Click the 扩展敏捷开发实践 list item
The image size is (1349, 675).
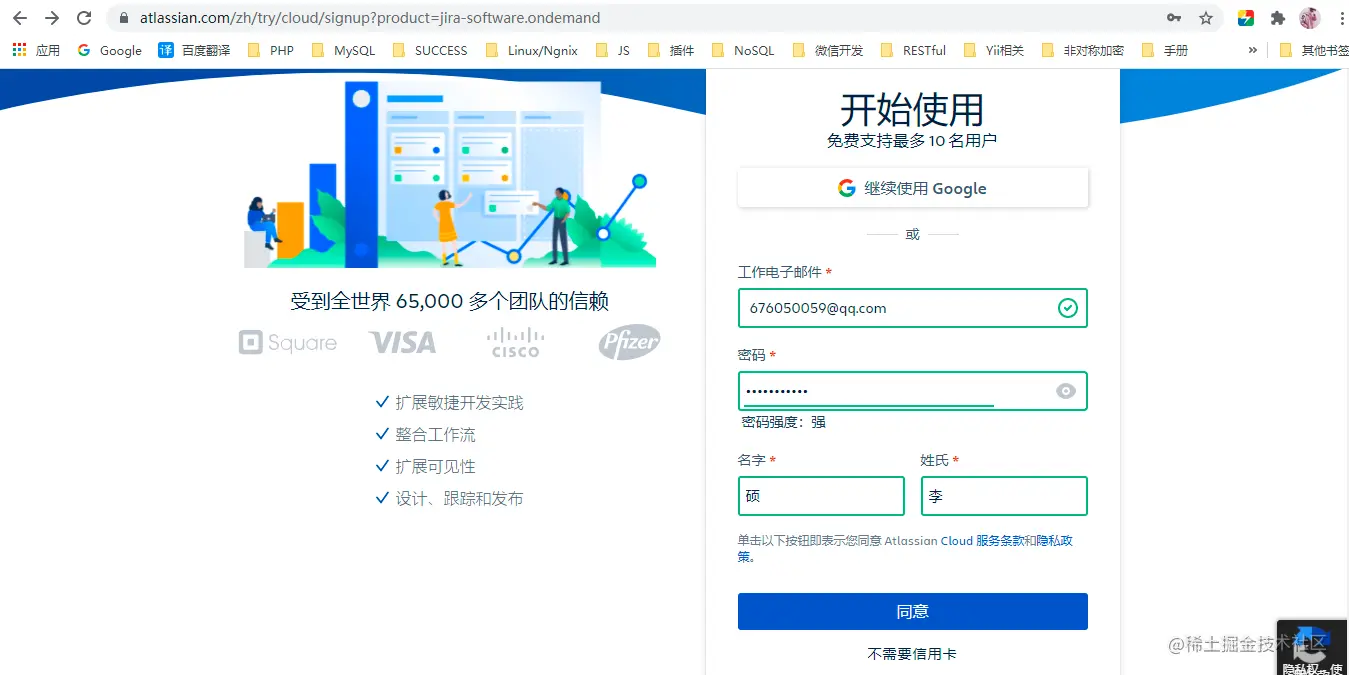pos(459,403)
